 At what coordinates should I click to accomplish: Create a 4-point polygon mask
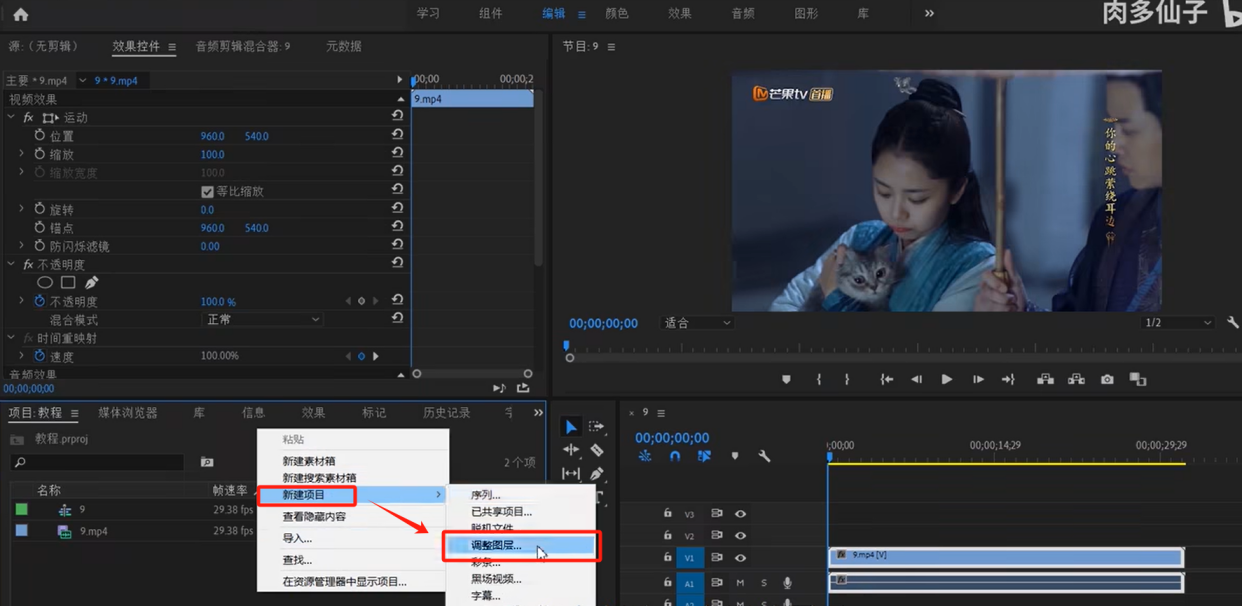(68, 283)
